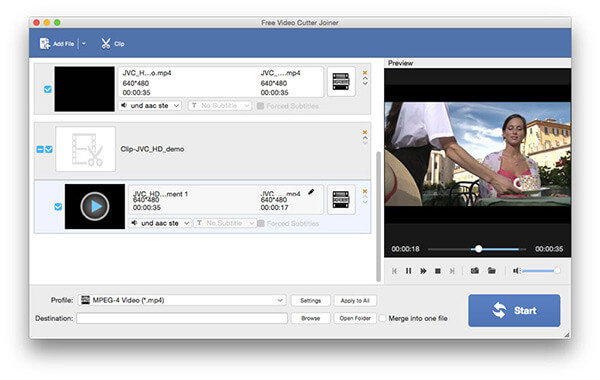Stop the preview playback
600x380 pixels.
click(438, 271)
